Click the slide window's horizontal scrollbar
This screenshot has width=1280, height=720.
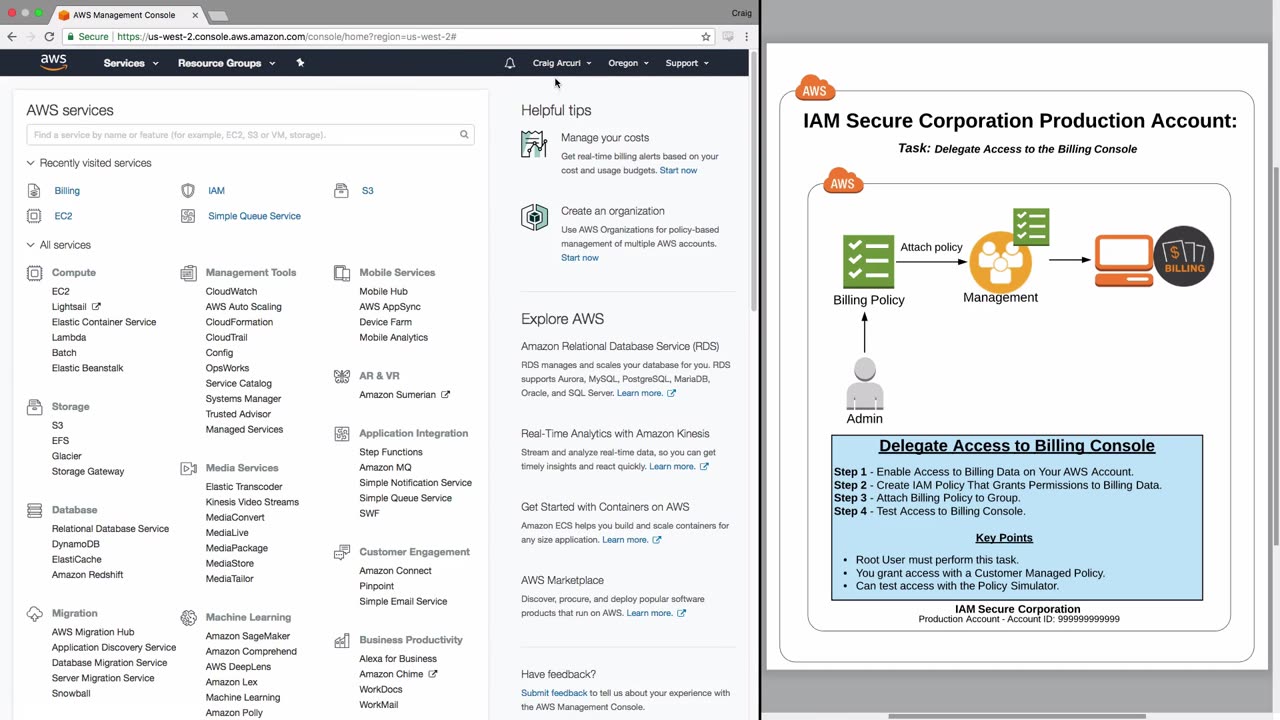[x=1017, y=715]
